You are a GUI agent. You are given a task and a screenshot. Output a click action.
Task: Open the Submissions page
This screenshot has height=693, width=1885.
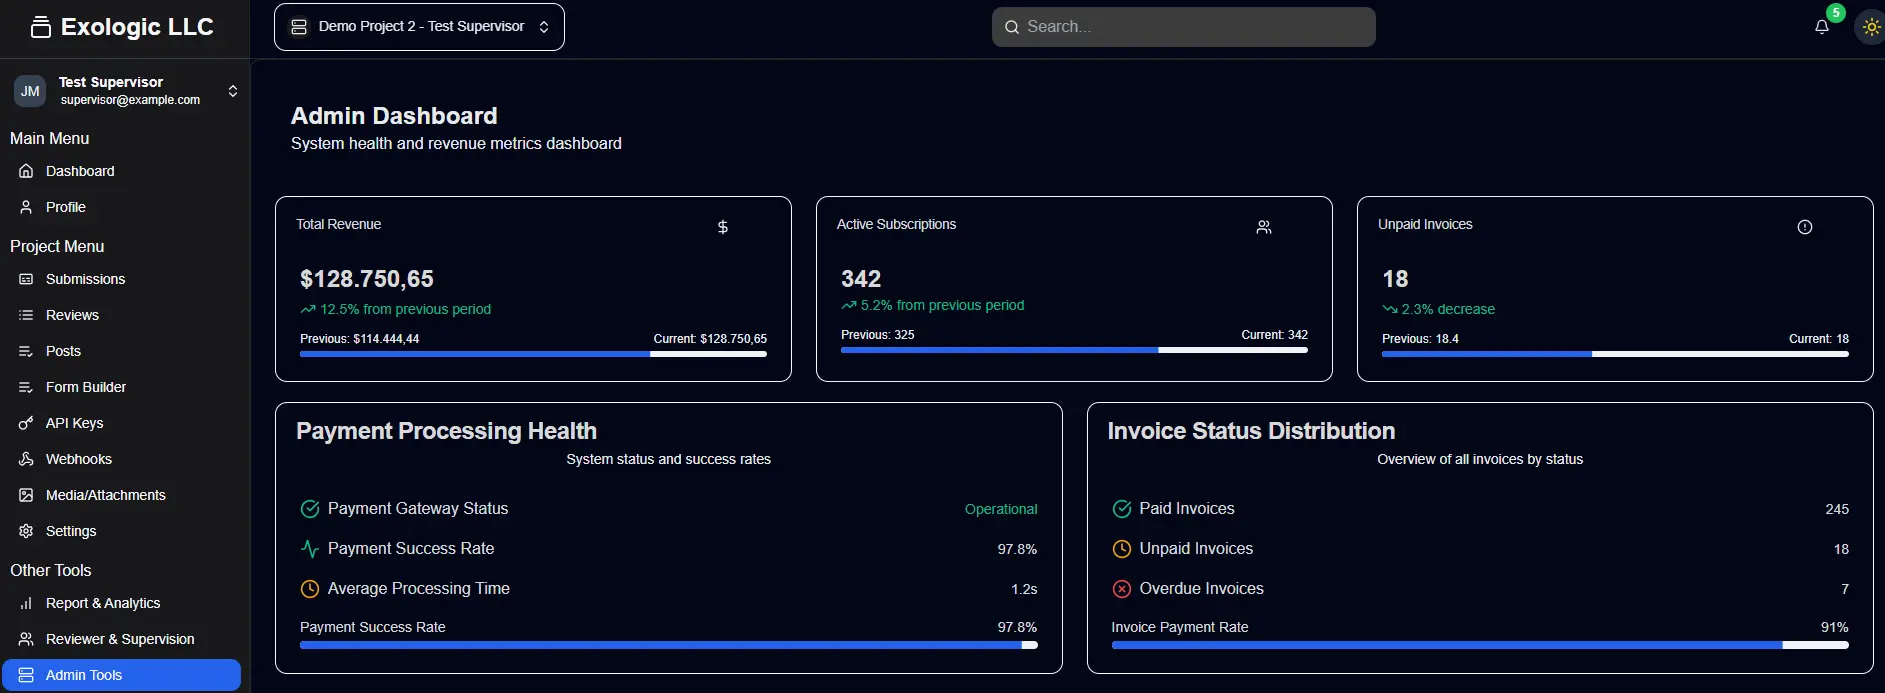(85, 279)
